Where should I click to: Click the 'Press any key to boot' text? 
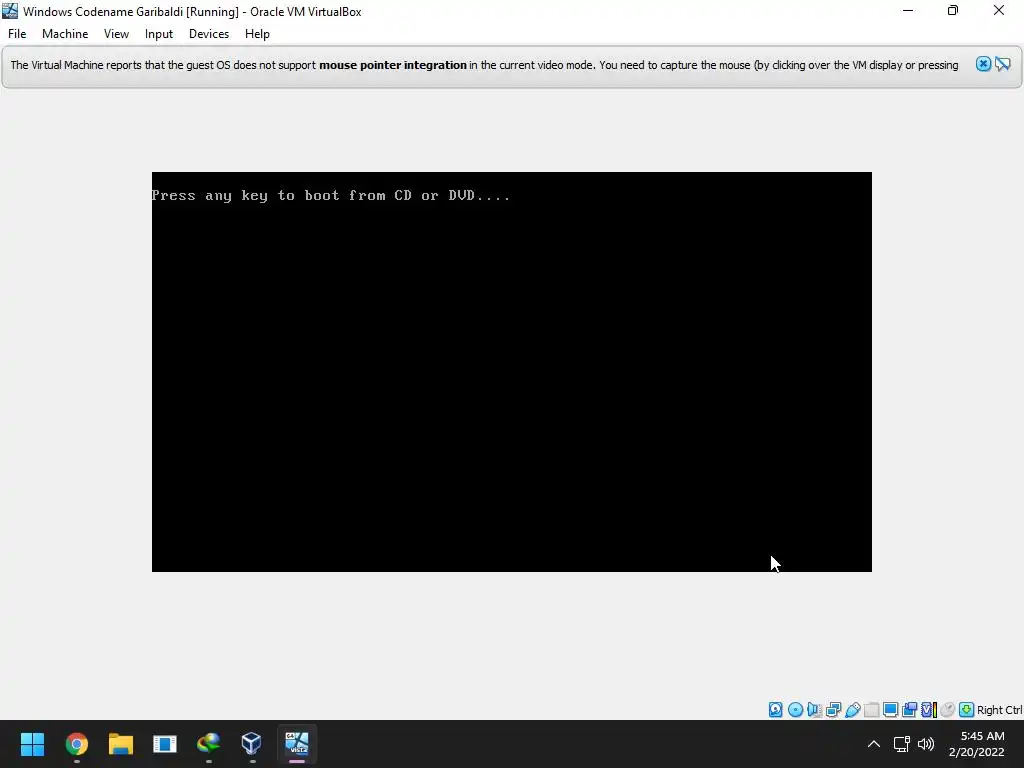coord(331,195)
